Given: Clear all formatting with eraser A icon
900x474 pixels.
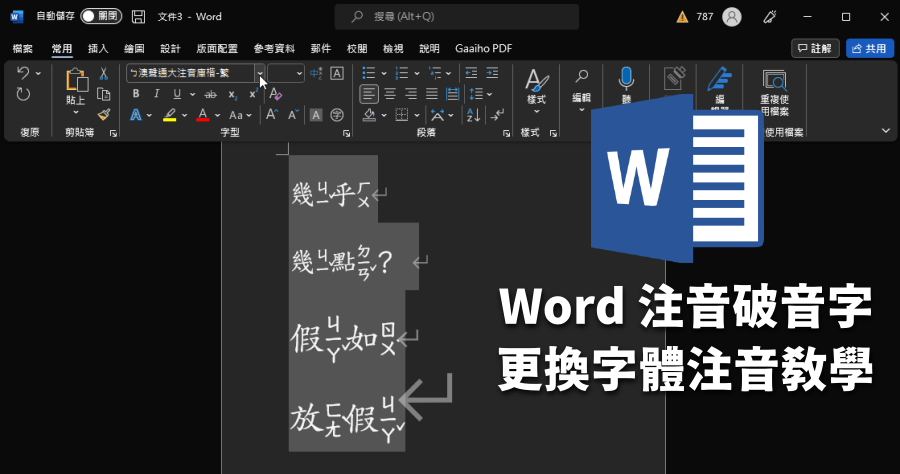Looking at the screenshot, I should [x=276, y=94].
